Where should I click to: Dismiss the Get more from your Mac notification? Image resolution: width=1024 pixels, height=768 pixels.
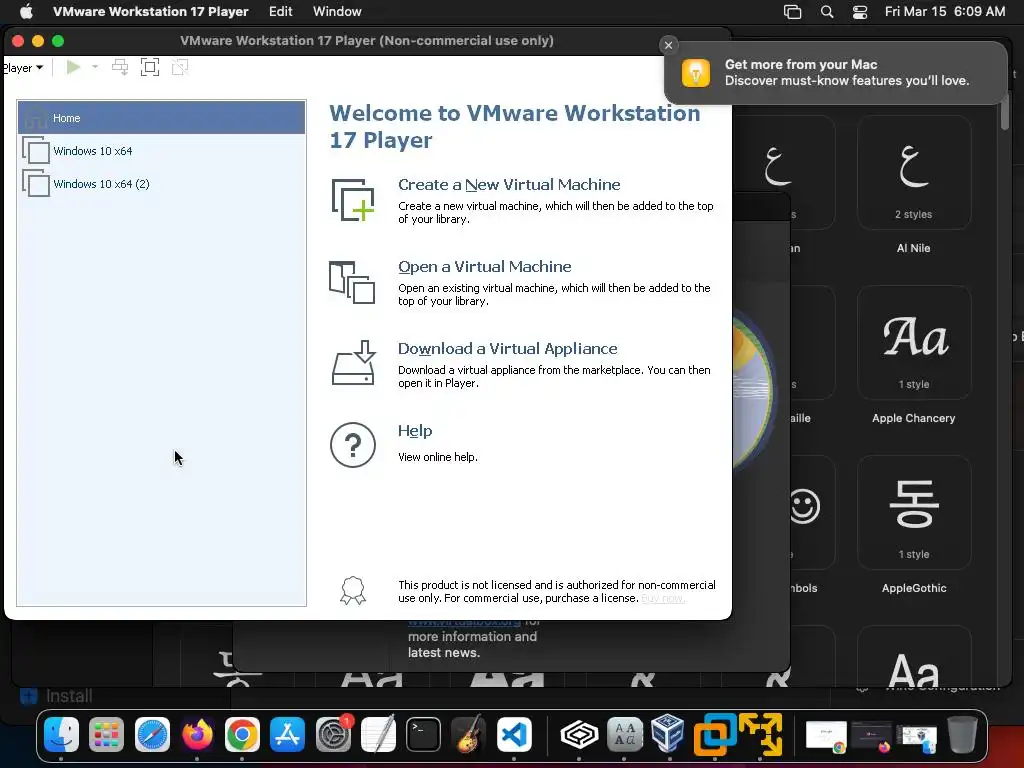[668, 45]
